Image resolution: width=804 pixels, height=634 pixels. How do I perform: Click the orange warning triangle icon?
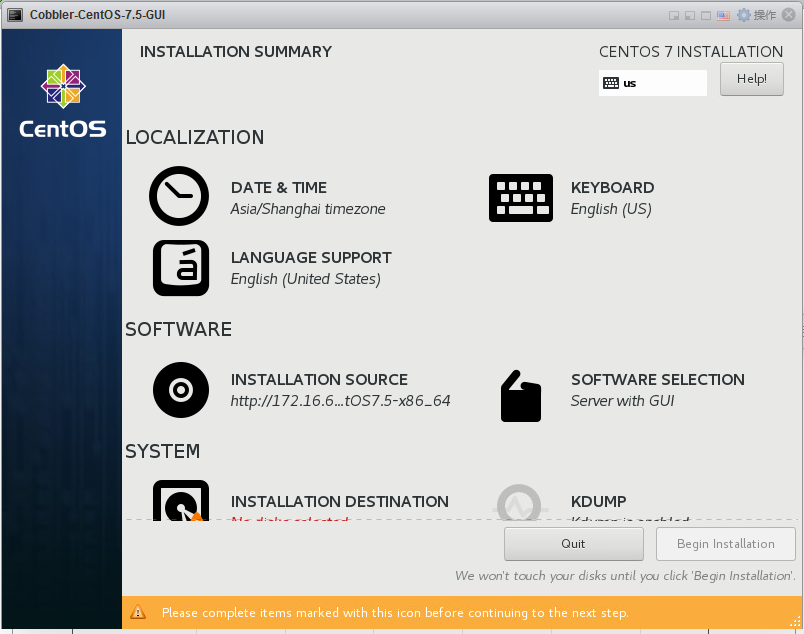click(x=138, y=612)
